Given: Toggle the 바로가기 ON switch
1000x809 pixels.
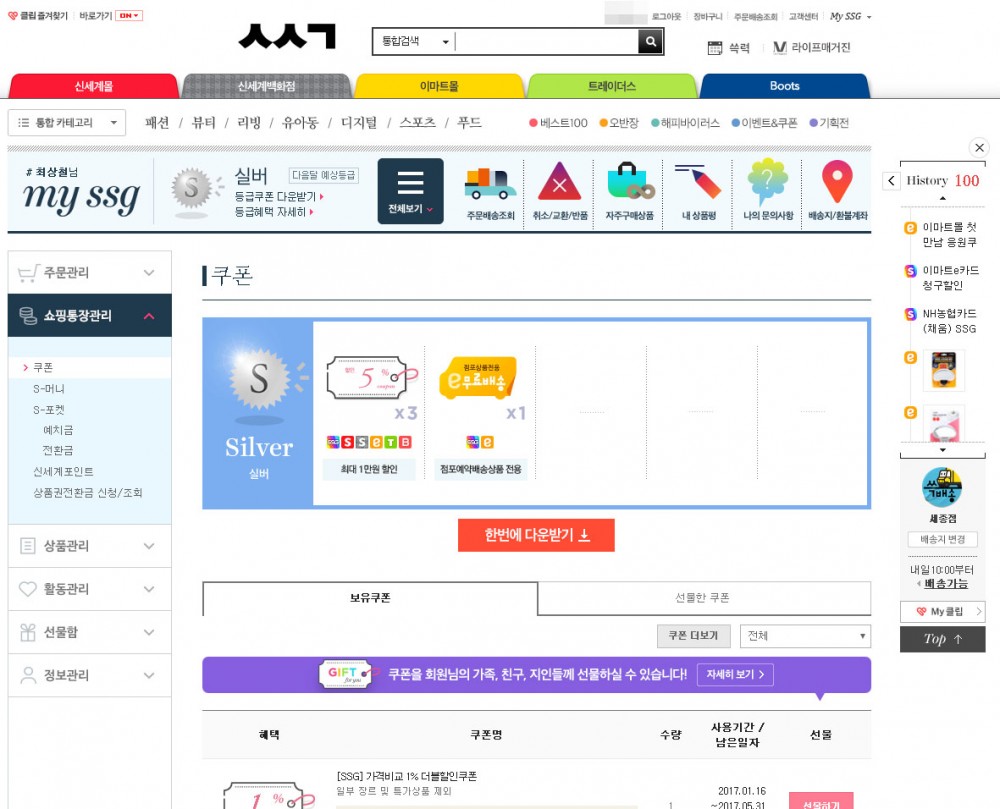Looking at the screenshot, I should 130,16.
